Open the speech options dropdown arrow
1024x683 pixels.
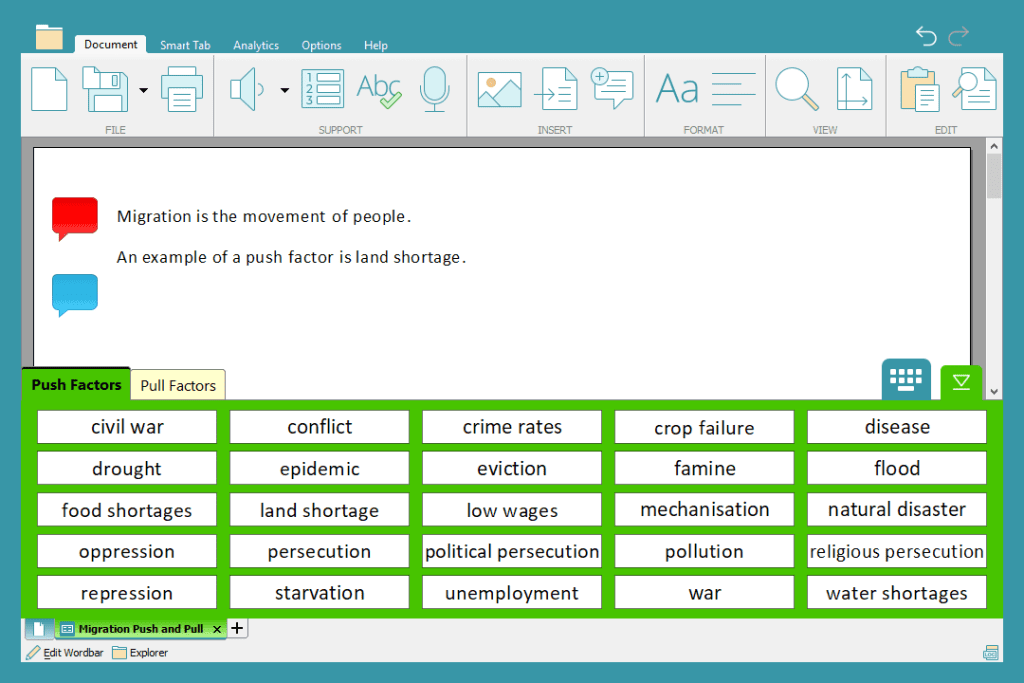(285, 90)
